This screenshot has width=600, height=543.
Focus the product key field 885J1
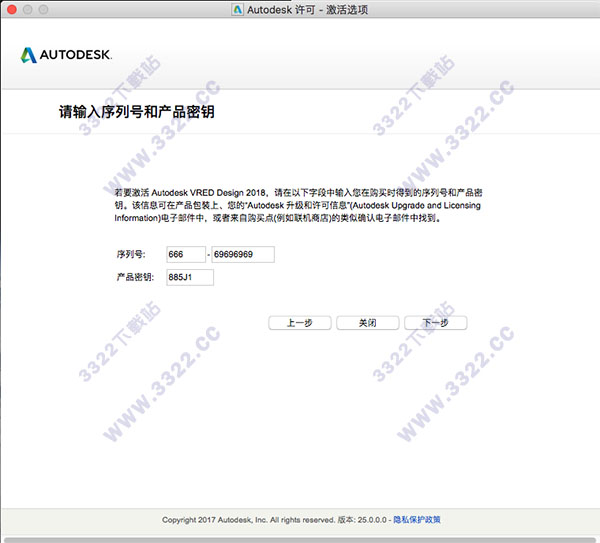[190, 277]
